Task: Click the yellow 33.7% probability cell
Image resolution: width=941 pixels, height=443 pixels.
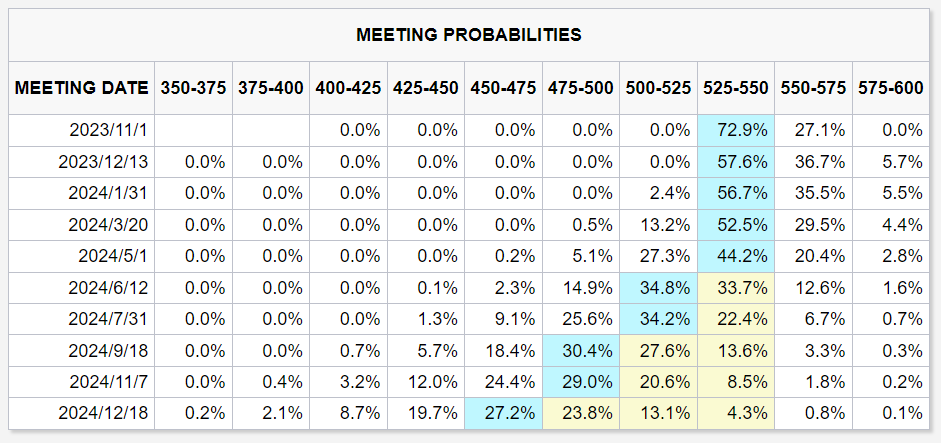Action: pyautogui.click(x=735, y=287)
